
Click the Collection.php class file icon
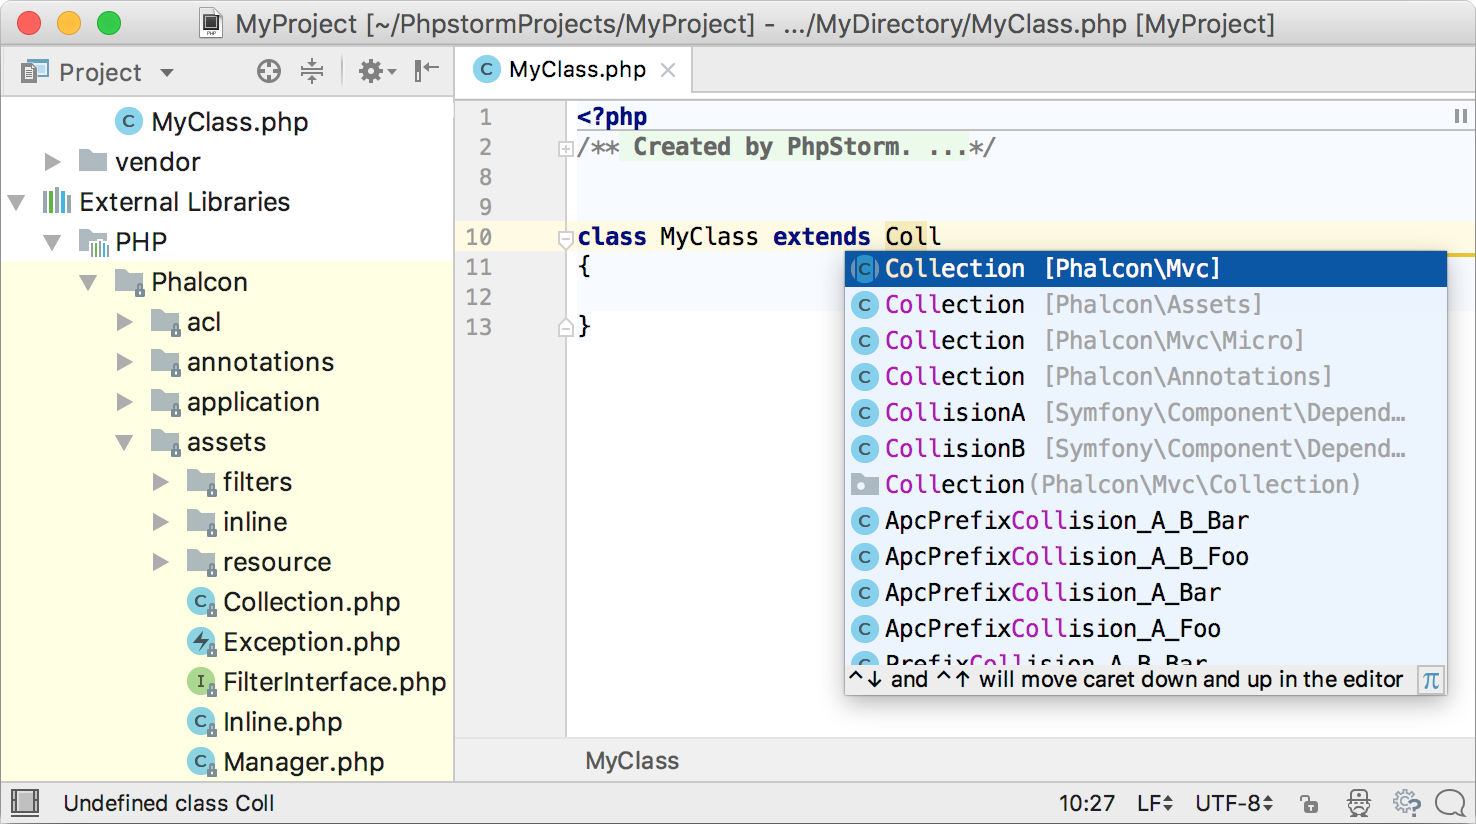202,602
